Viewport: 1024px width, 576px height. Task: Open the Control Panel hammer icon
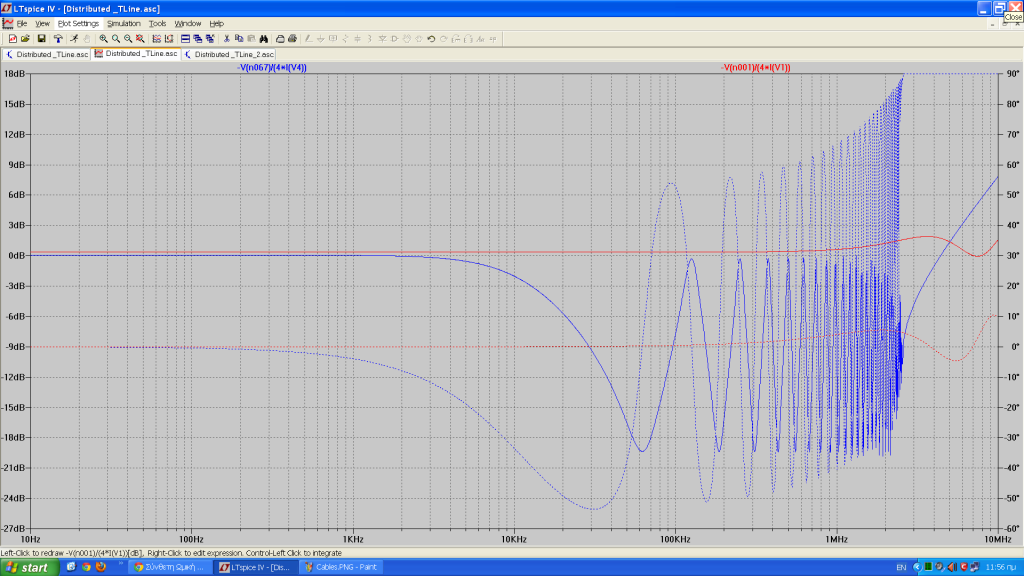[x=58, y=39]
